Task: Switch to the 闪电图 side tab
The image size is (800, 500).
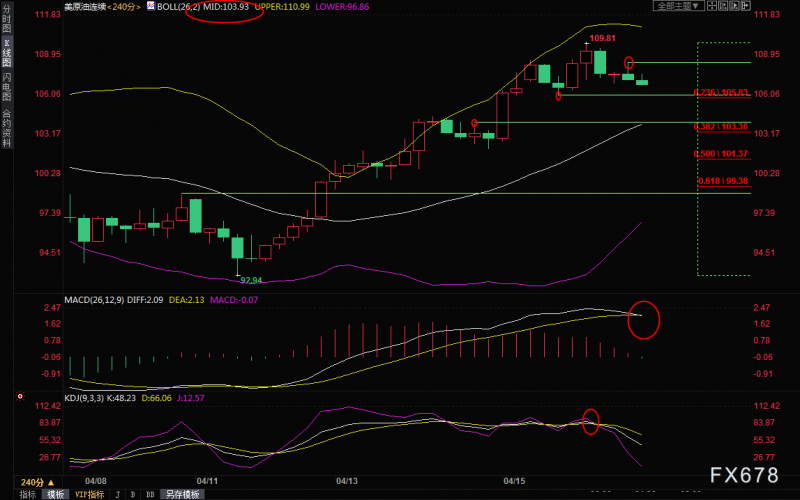Action: pos(6,86)
